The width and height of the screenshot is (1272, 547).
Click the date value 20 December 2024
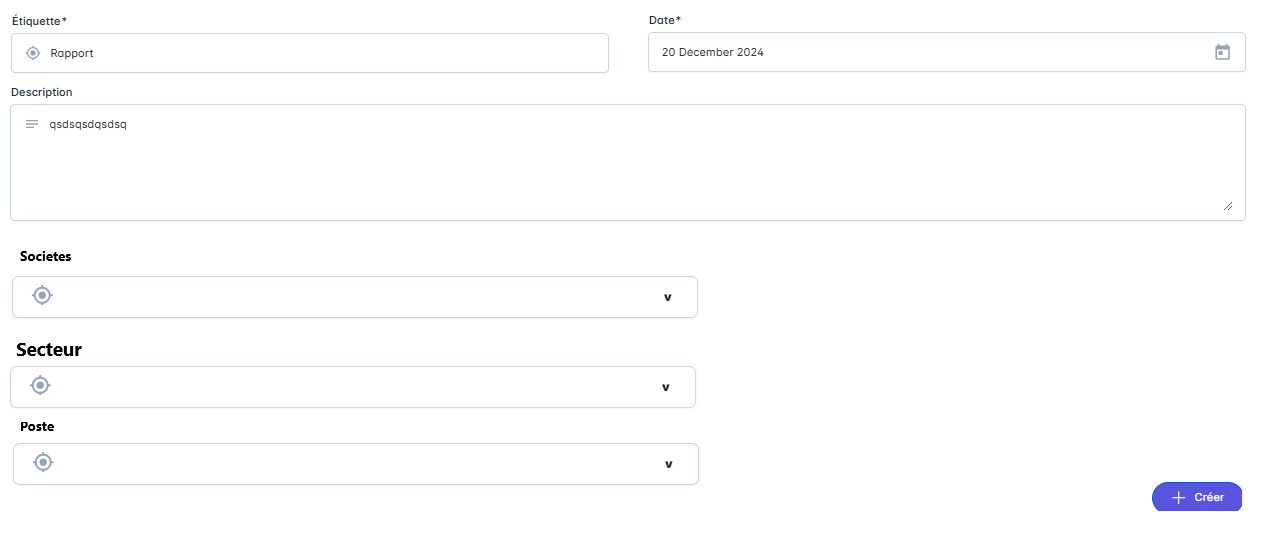[x=713, y=52]
